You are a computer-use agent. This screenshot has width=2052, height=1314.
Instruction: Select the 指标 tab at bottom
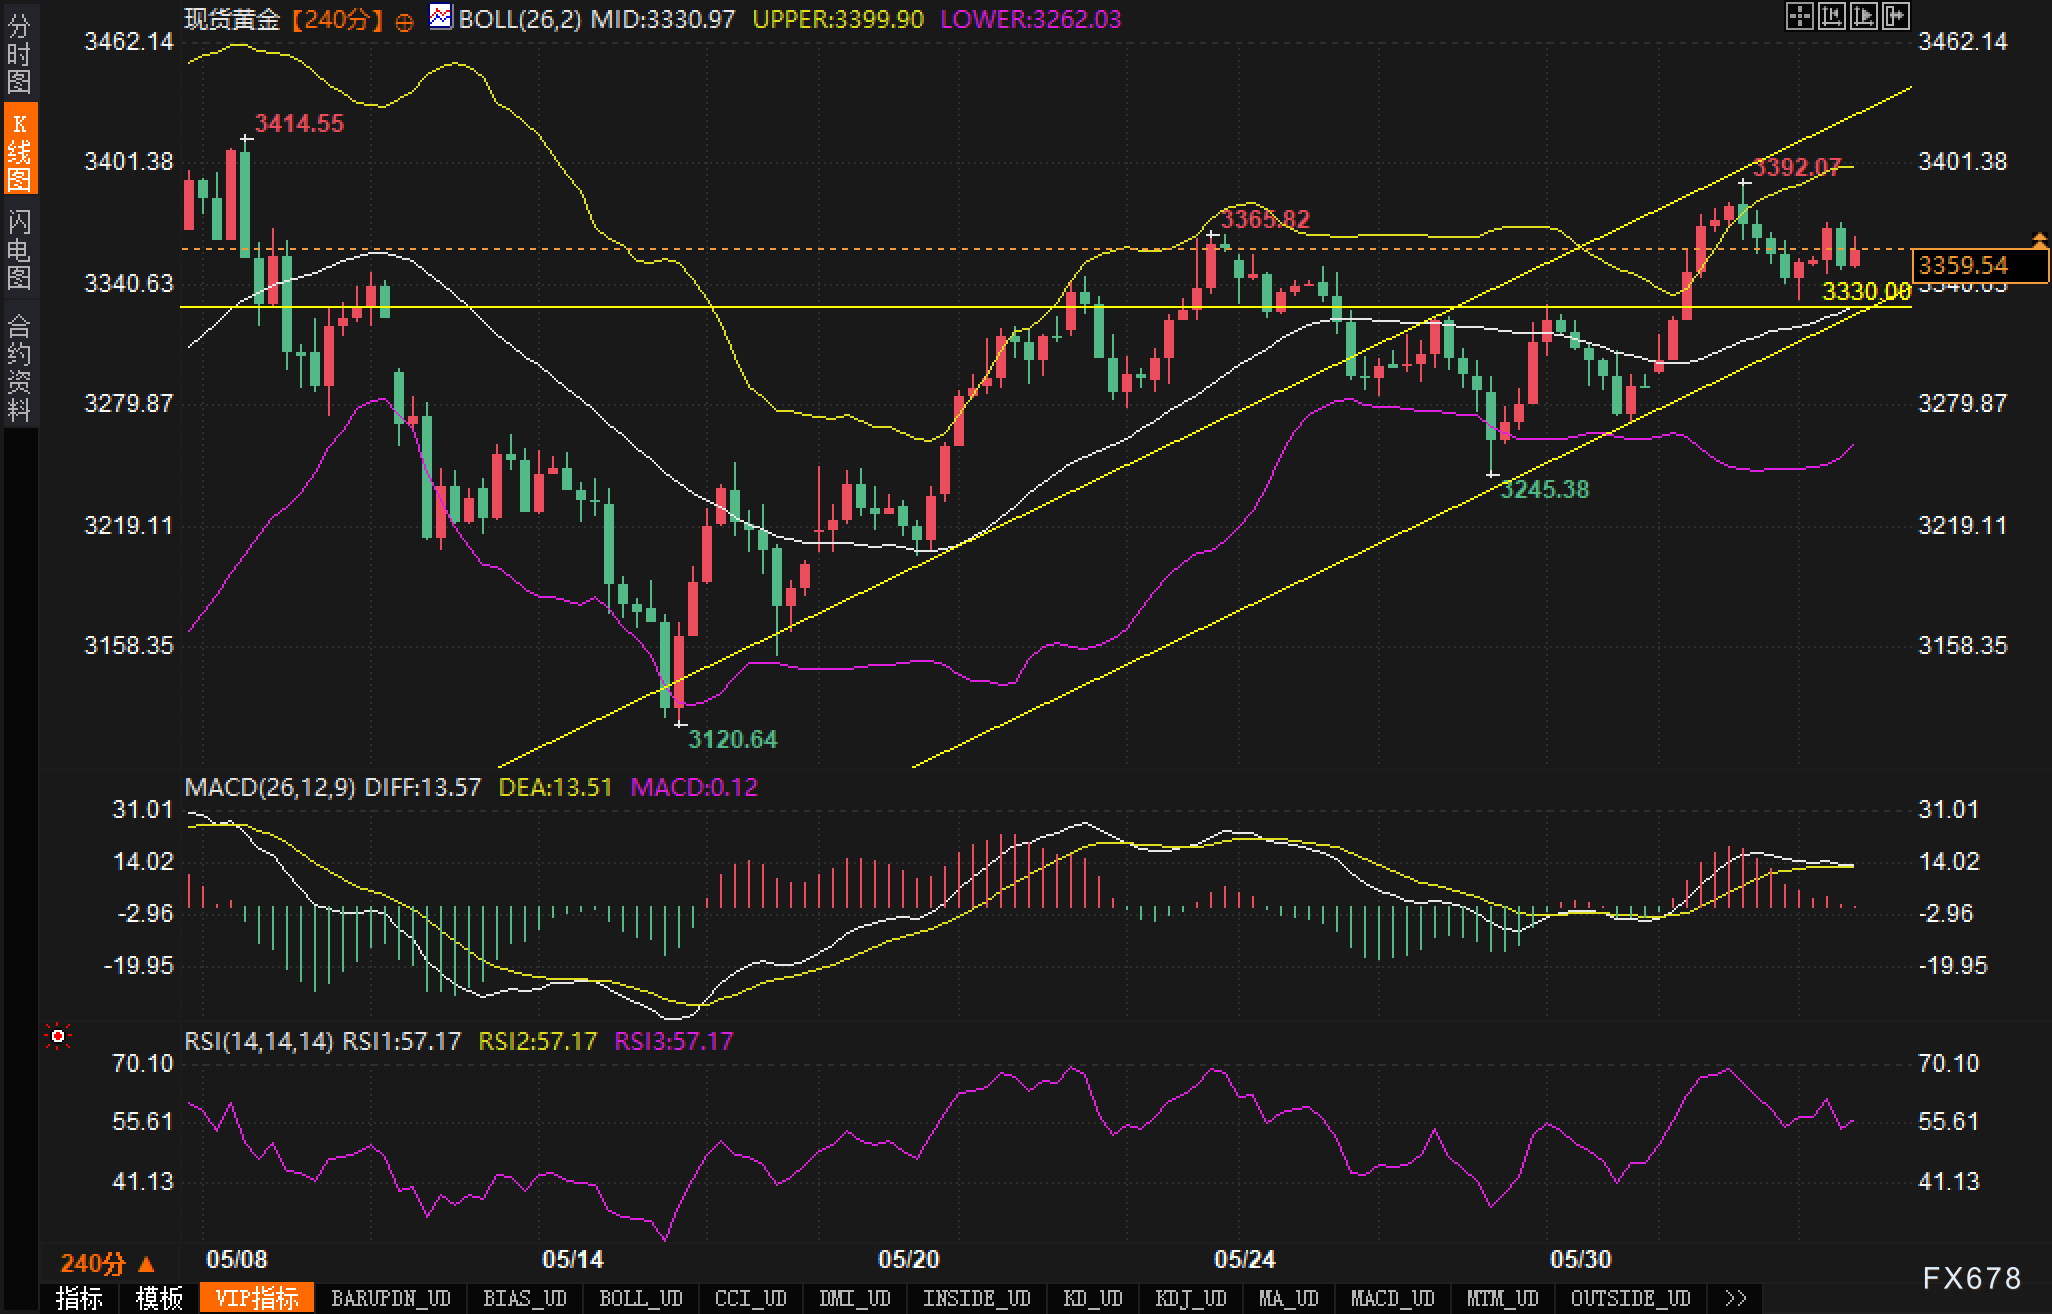(79, 1298)
